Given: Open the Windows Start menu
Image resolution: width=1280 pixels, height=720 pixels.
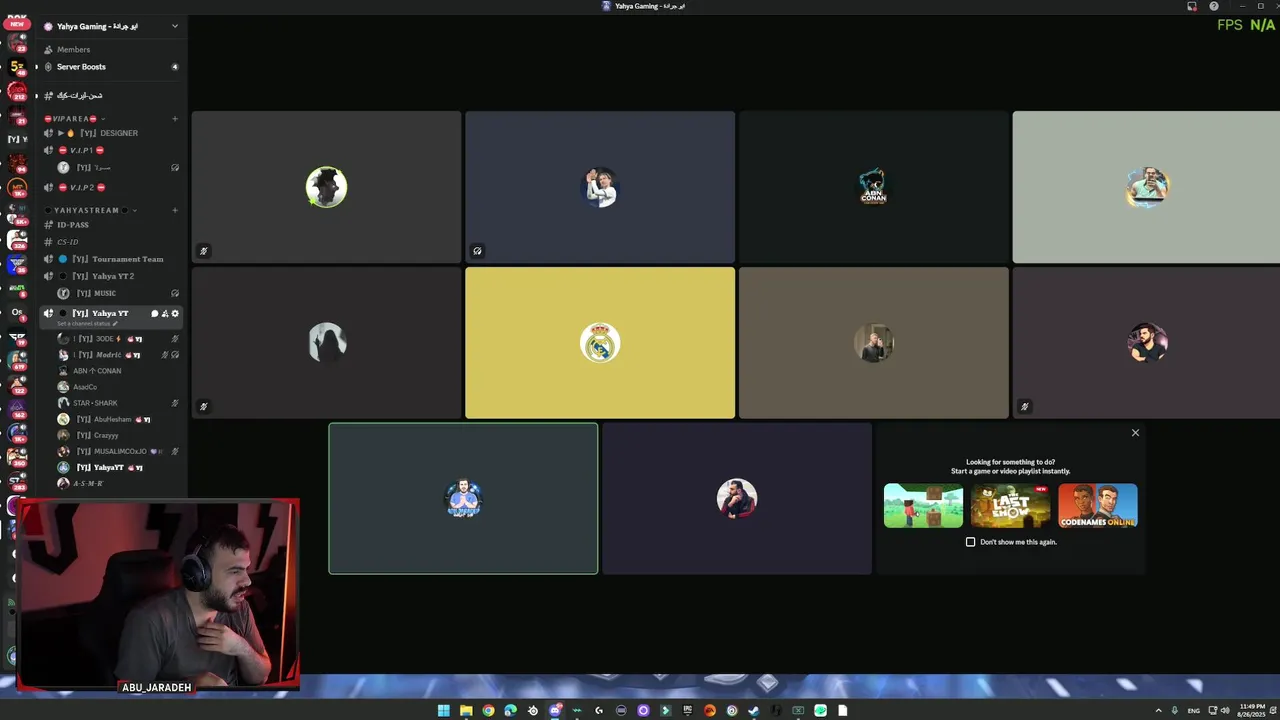Looking at the screenshot, I should 444,710.
